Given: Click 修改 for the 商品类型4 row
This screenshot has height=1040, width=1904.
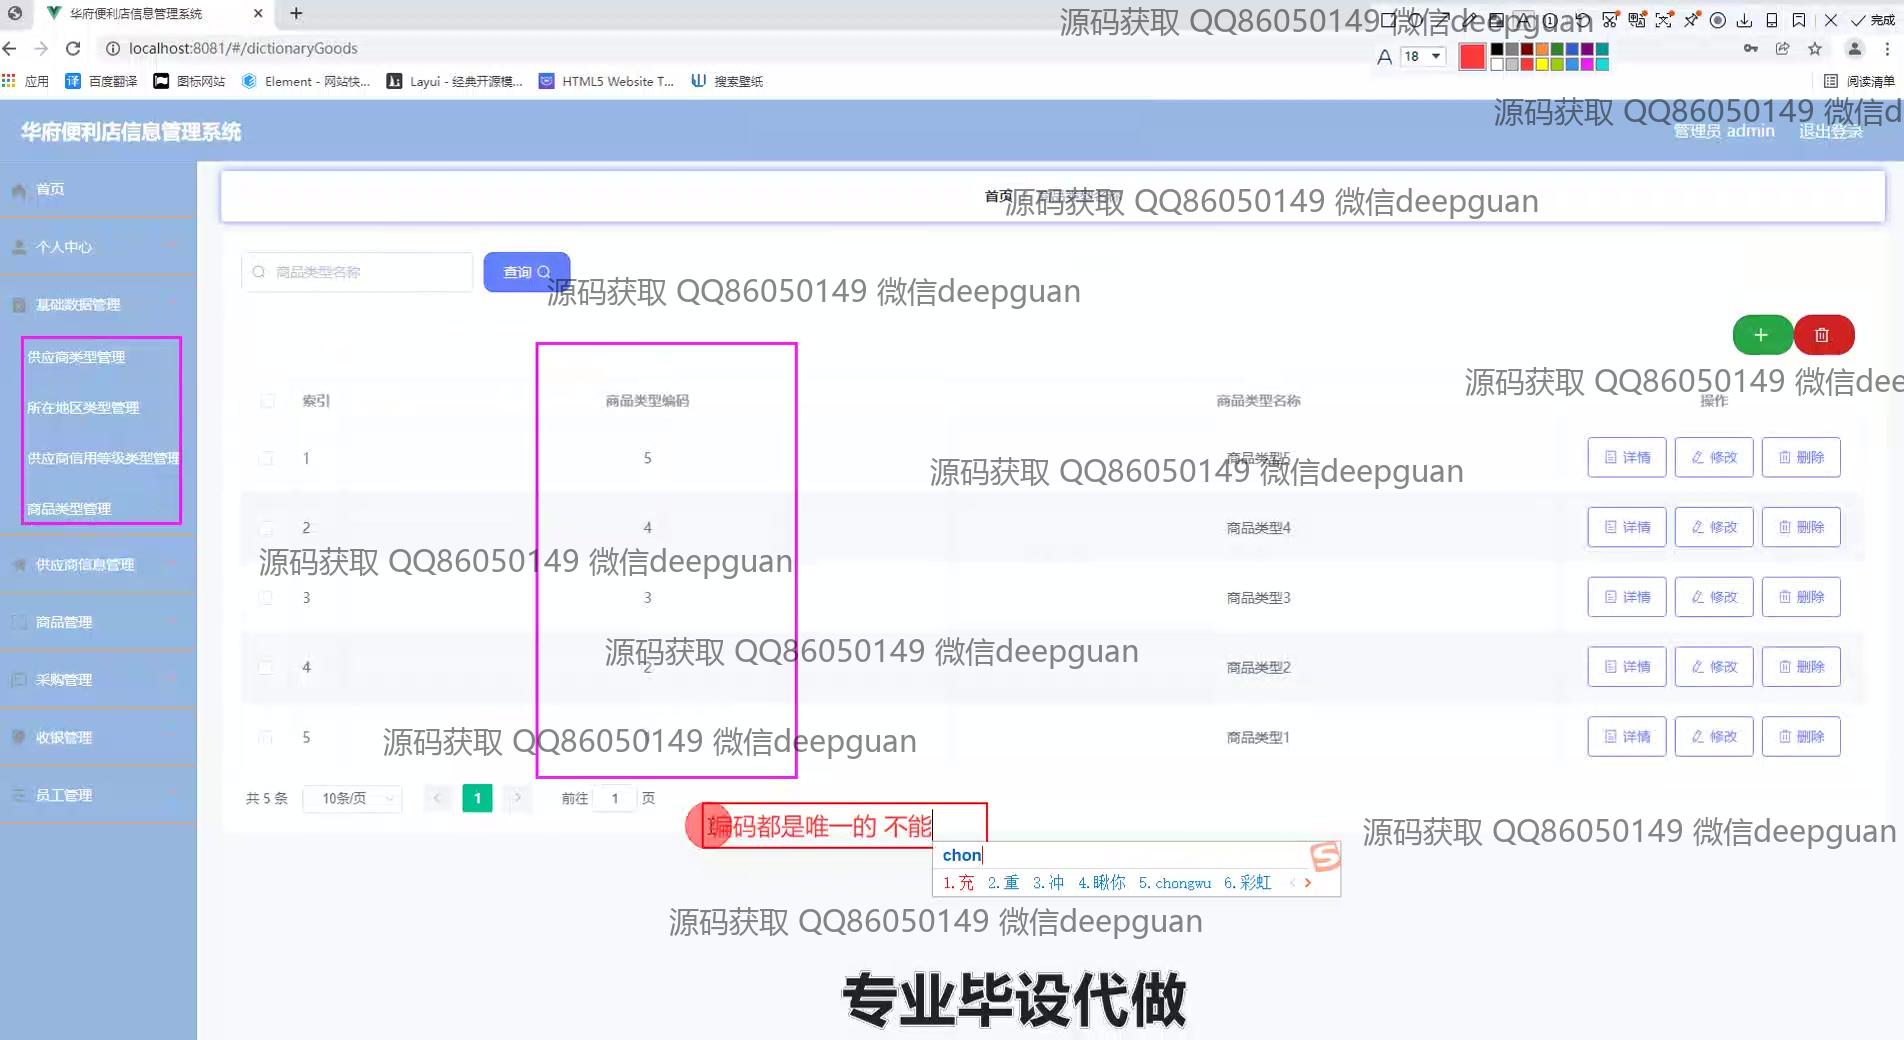Looking at the screenshot, I should tap(1713, 527).
